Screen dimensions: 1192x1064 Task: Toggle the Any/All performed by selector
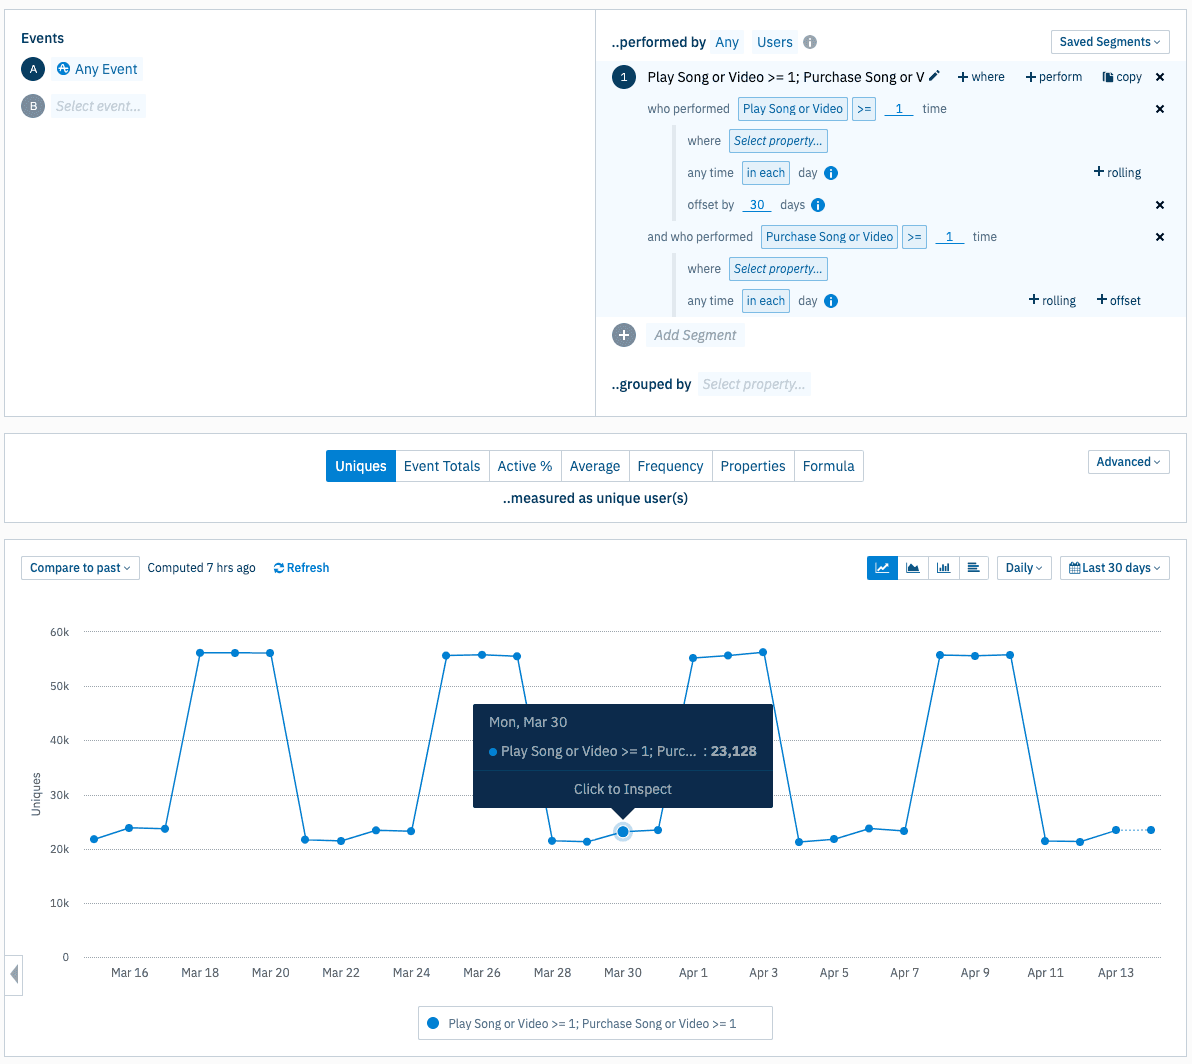(x=727, y=42)
